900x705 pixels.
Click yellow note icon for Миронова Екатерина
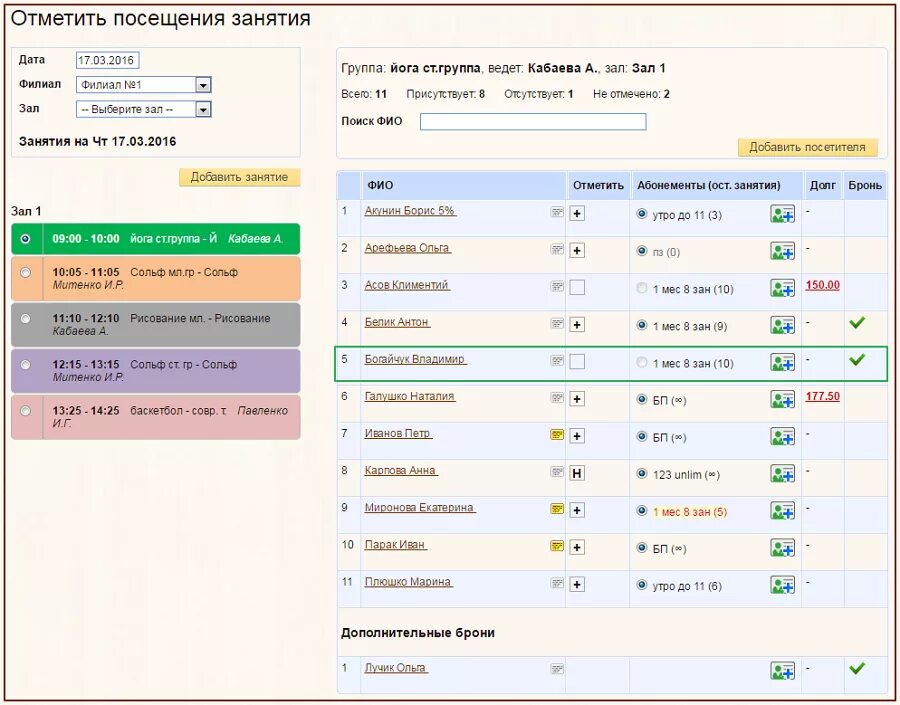coord(557,509)
